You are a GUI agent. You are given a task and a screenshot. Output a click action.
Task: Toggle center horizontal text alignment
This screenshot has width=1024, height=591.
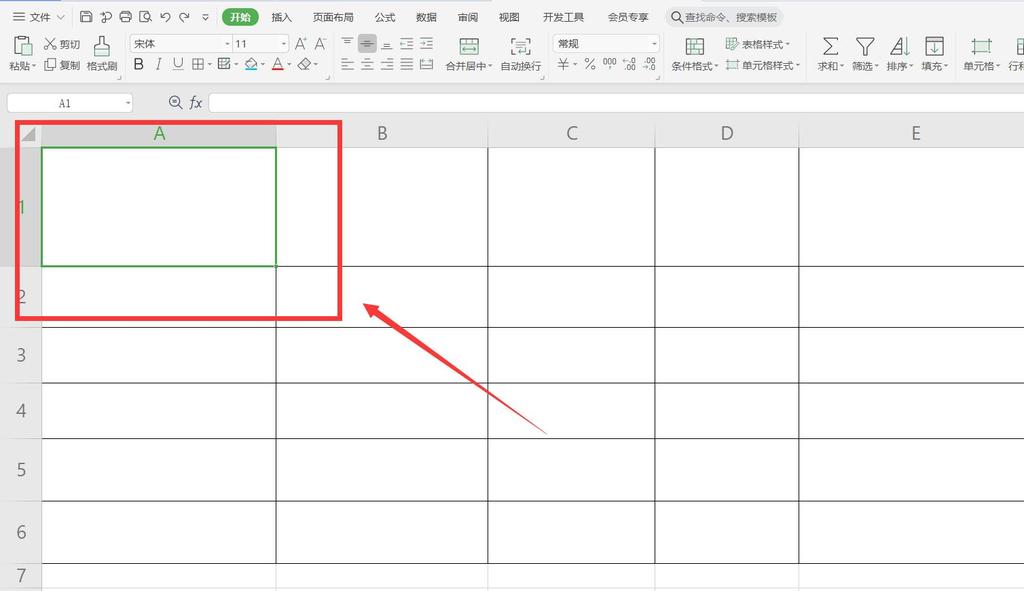367,64
